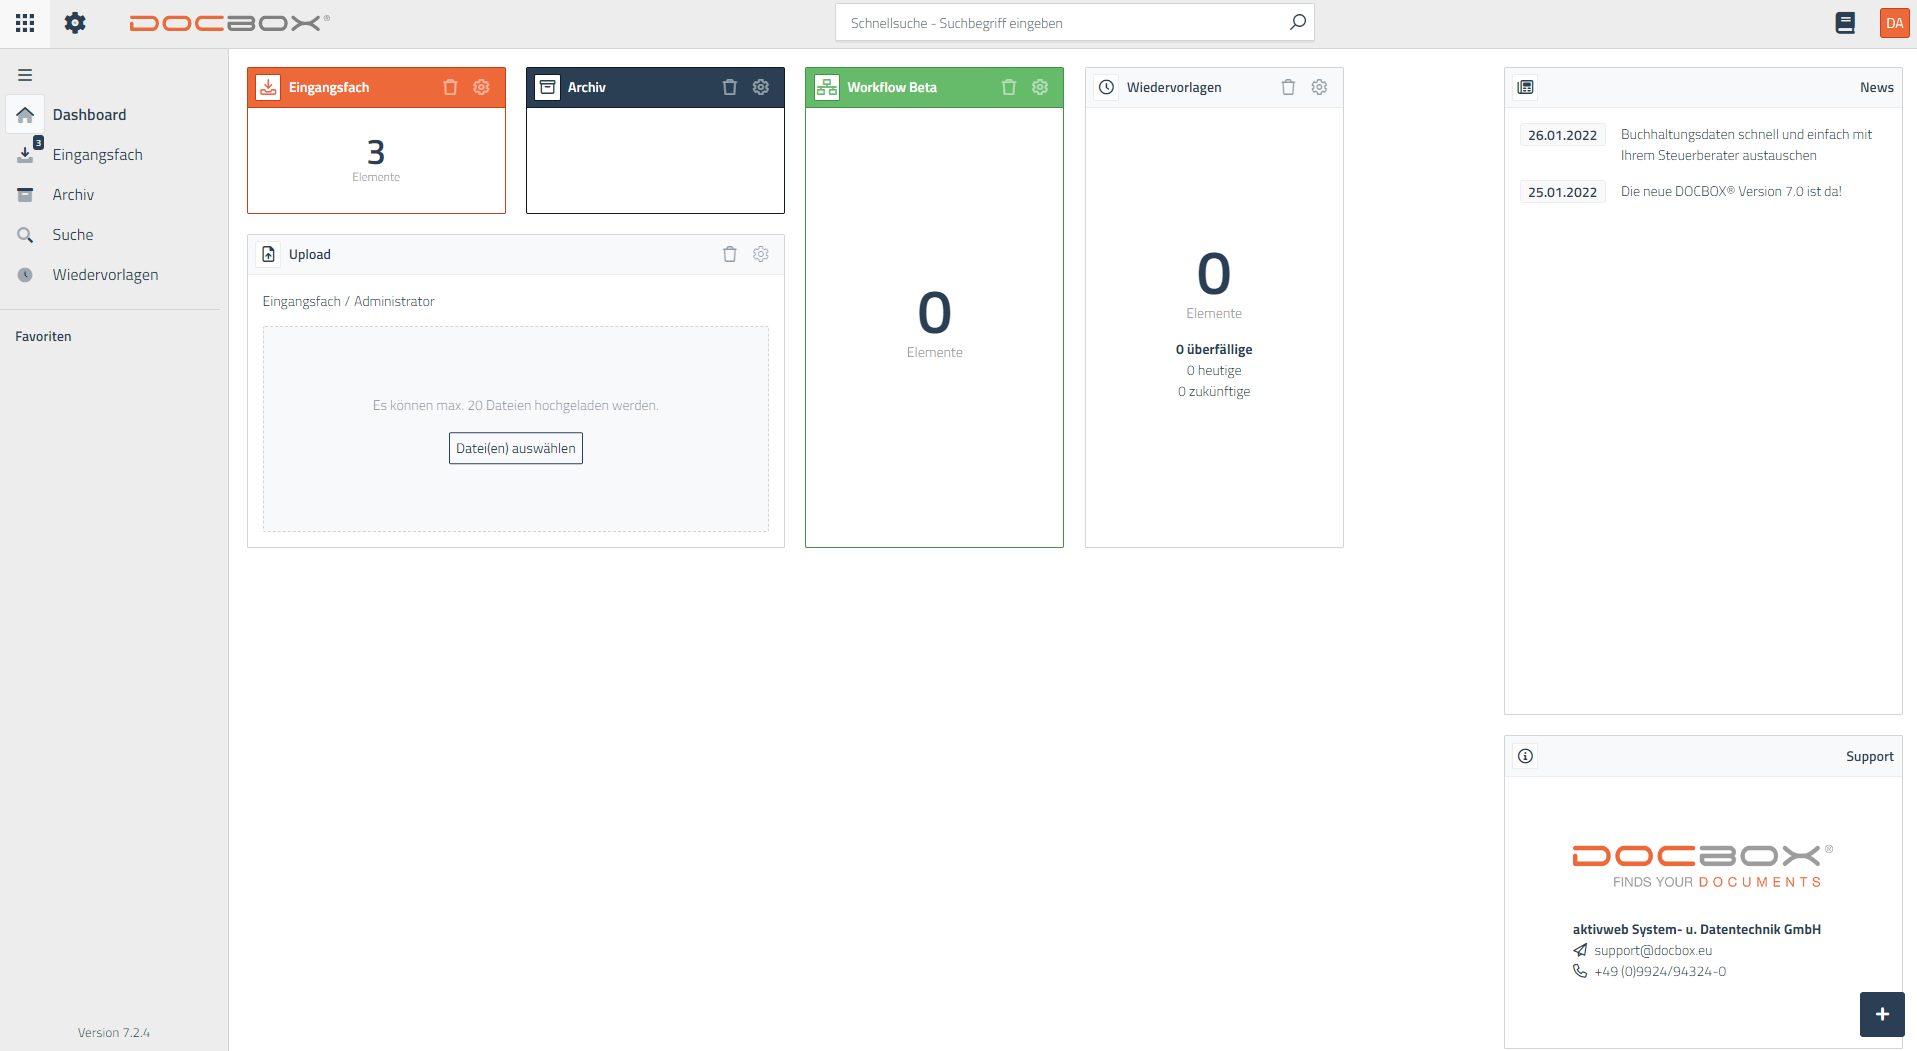Click the support@docbox.eu email link
The height and width of the screenshot is (1051, 1917).
(x=1652, y=951)
